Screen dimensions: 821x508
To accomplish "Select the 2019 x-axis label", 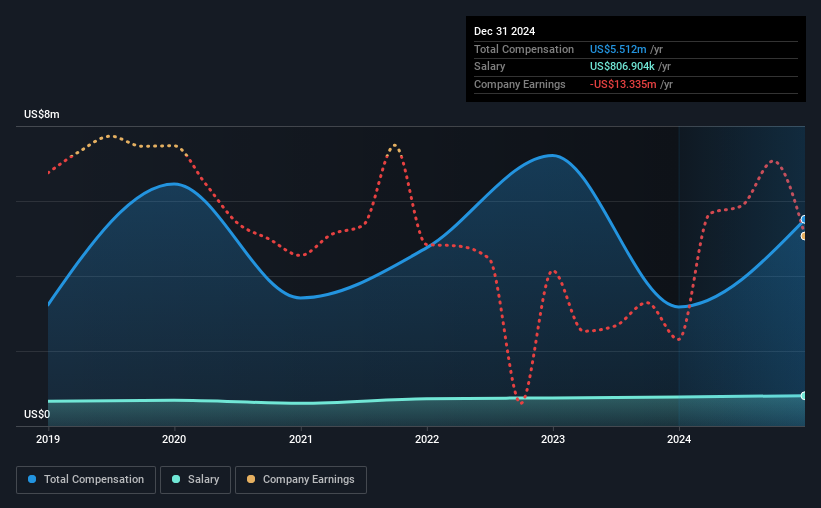I will click(x=48, y=439).
